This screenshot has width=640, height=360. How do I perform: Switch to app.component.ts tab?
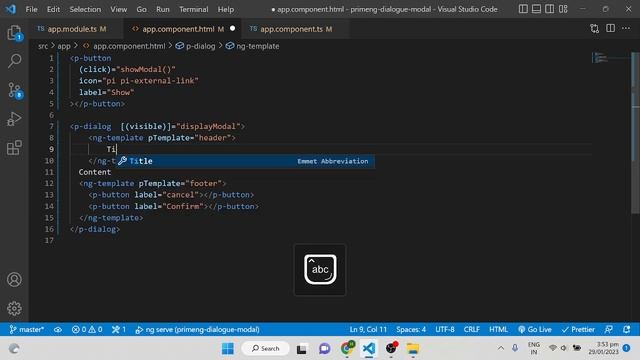point(295,29)
